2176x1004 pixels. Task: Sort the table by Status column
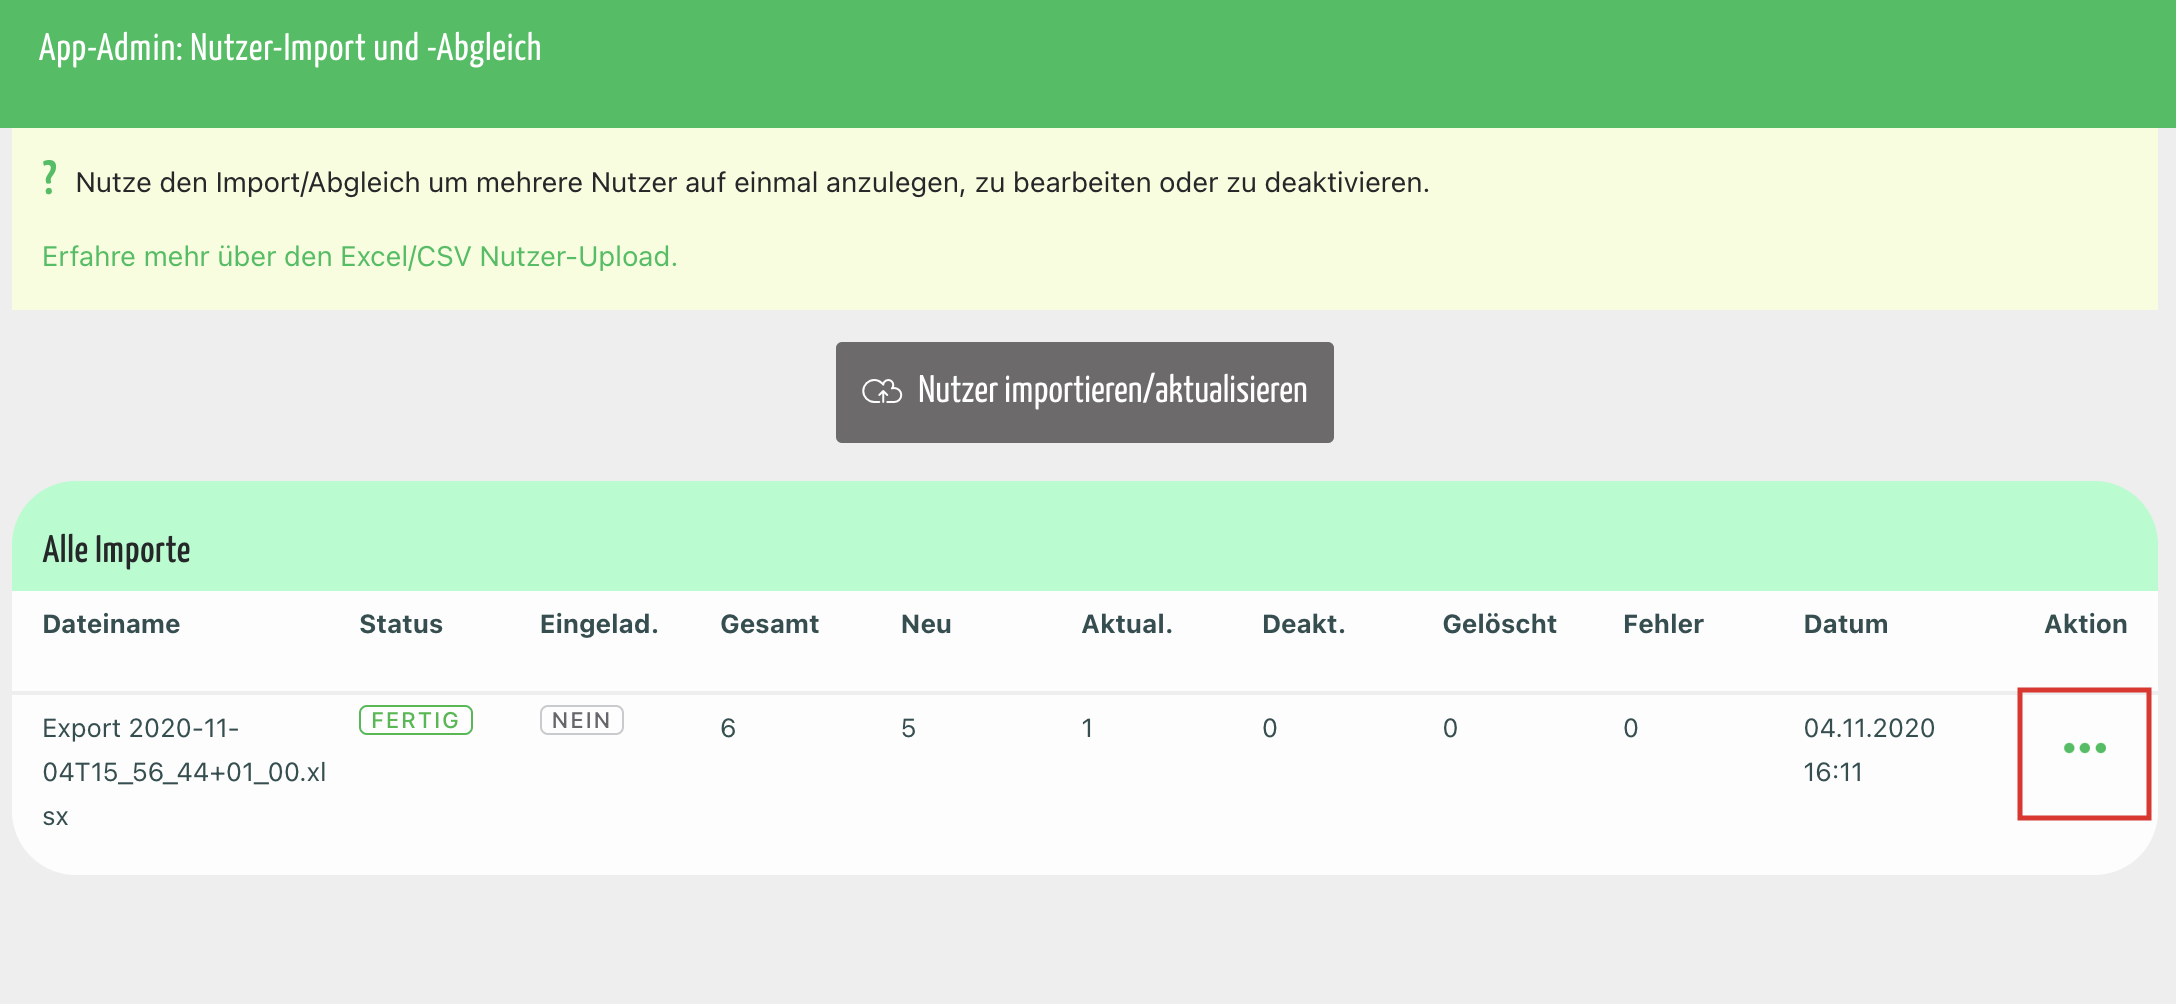tap(401, 623)
